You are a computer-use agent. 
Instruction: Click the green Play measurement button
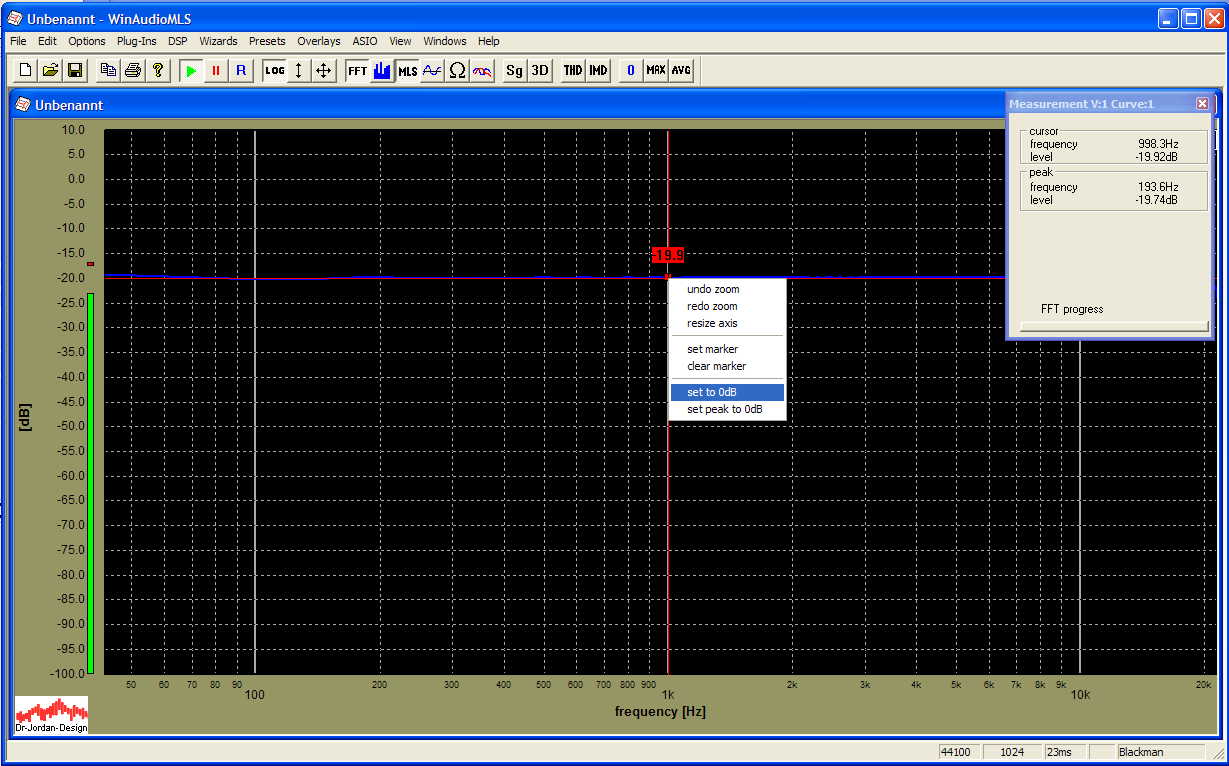(191, 70)
